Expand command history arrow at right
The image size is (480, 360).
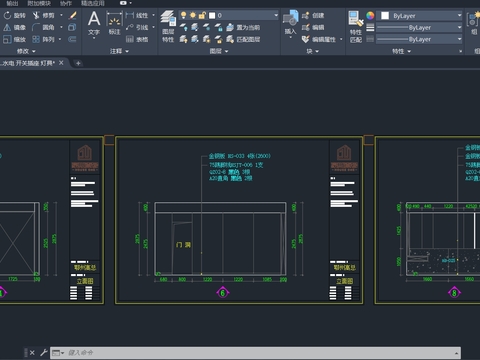click(456, 353)
